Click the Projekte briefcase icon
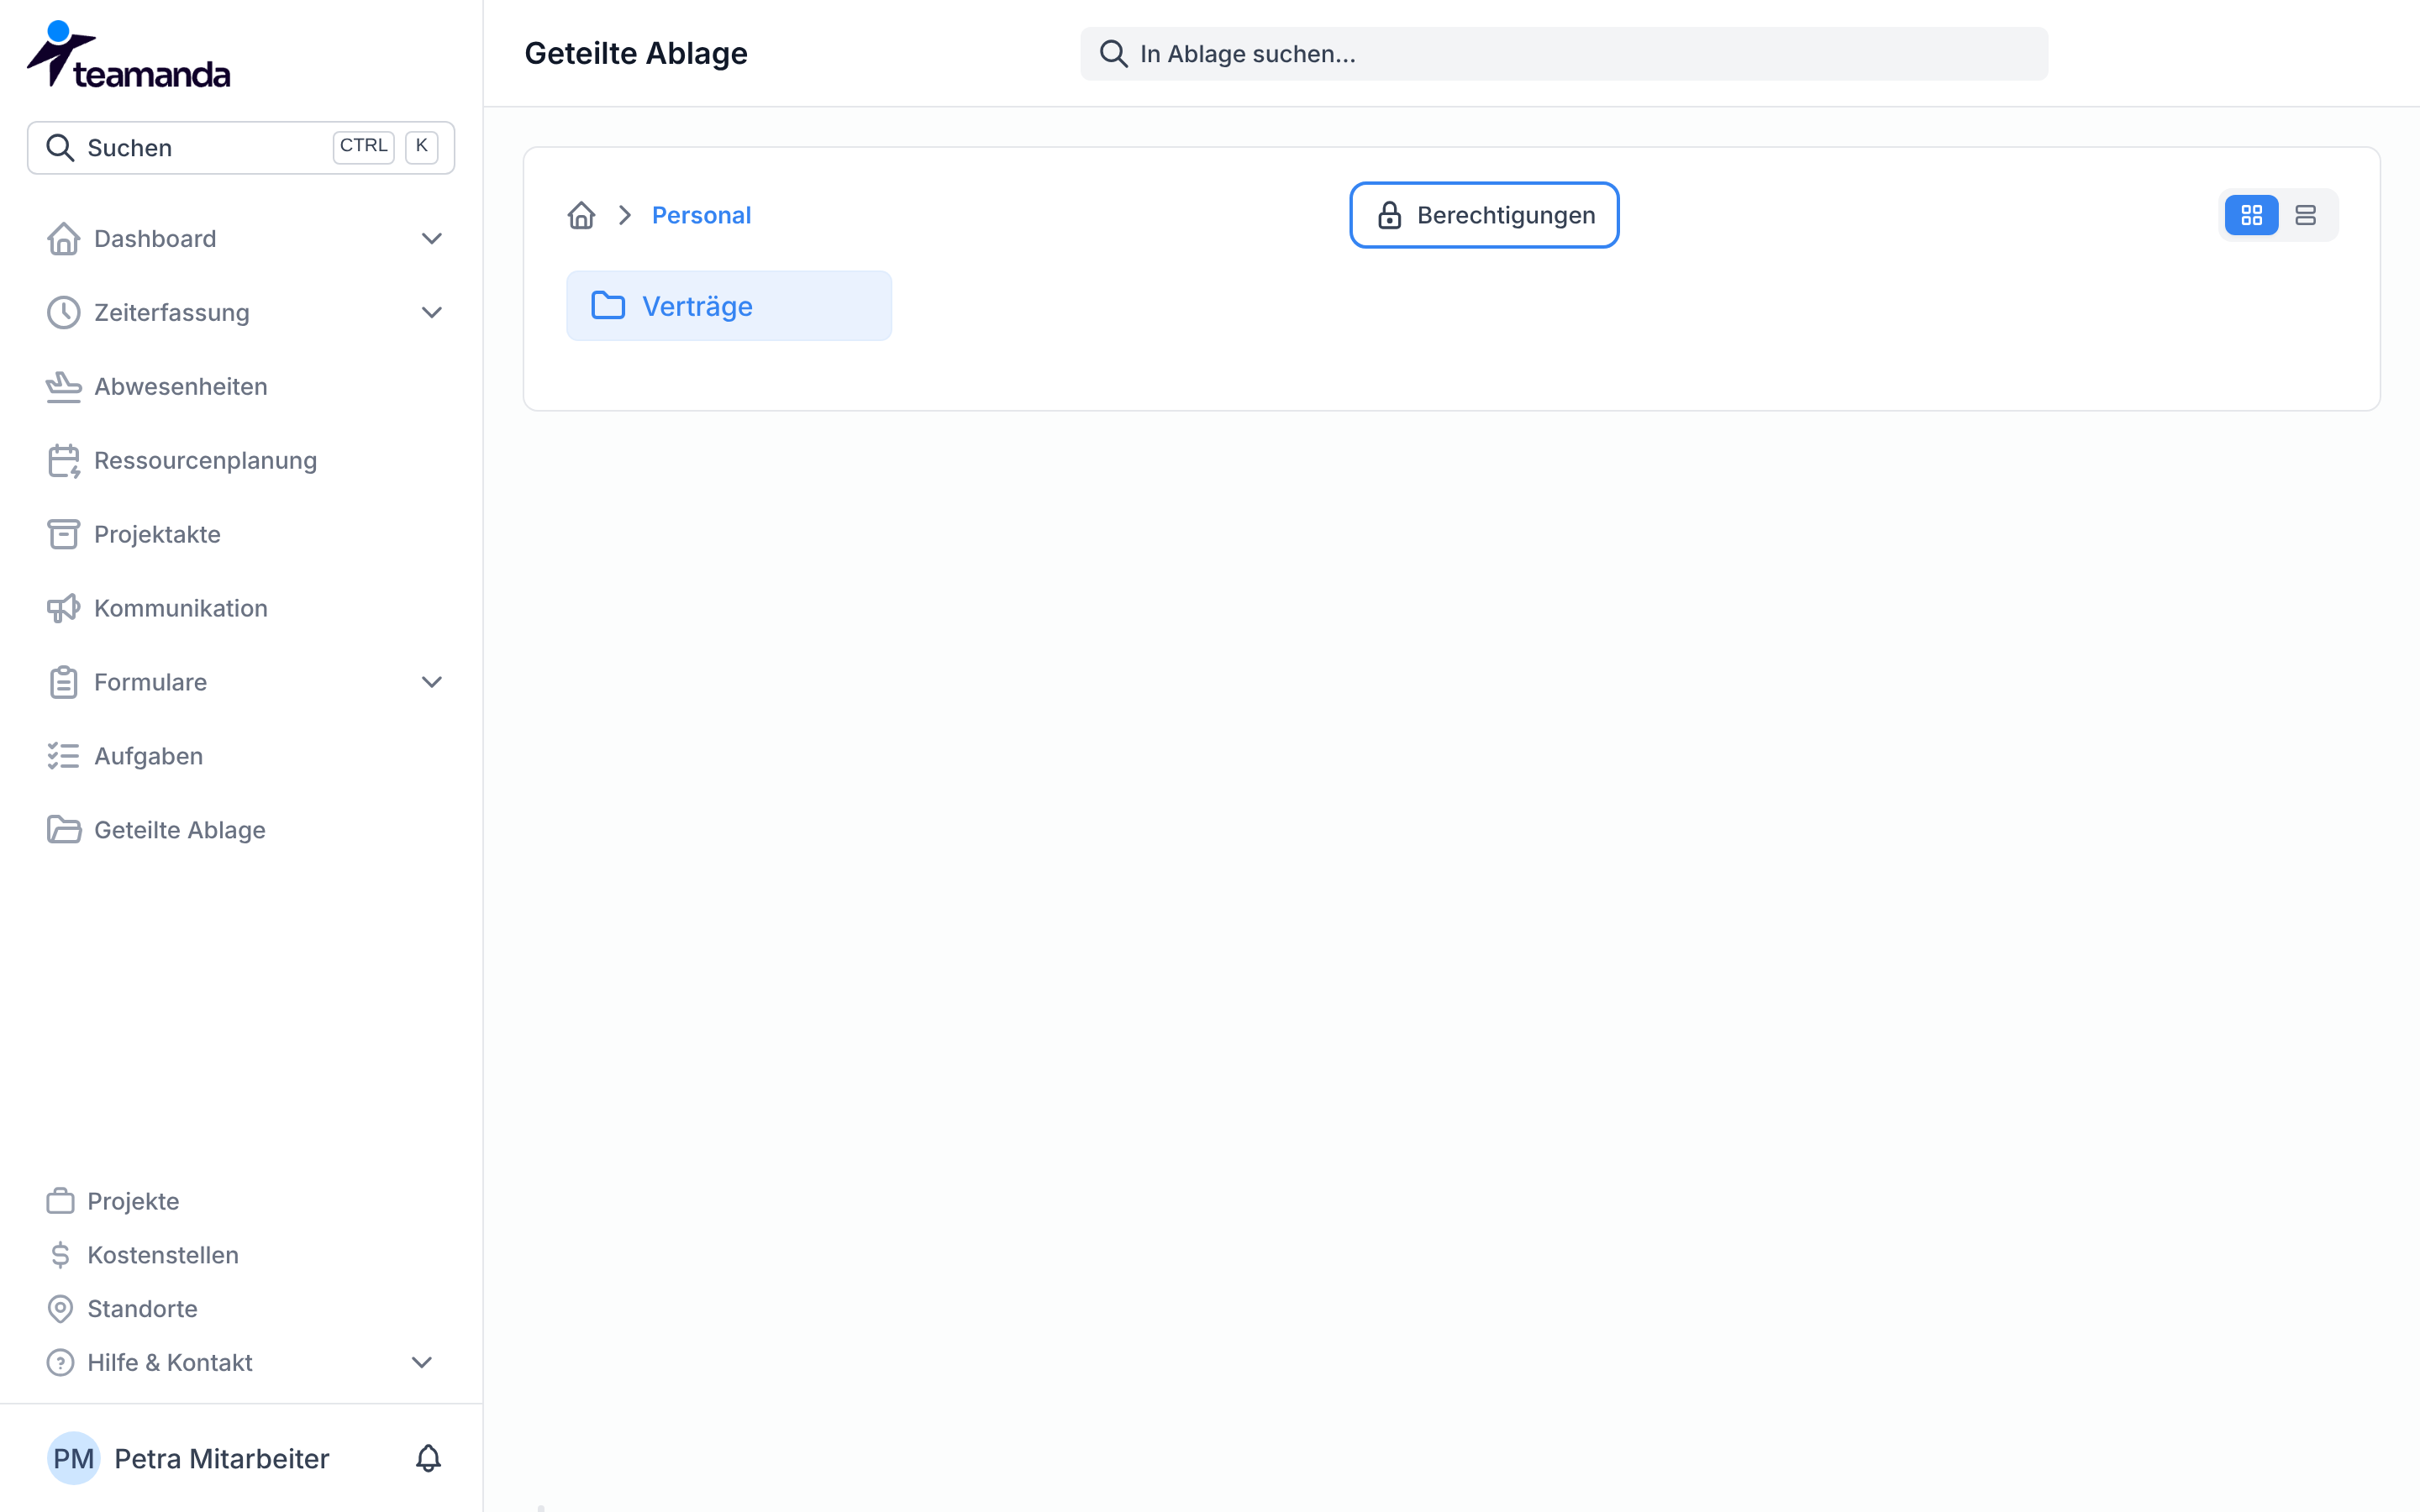 (60, 1201)
